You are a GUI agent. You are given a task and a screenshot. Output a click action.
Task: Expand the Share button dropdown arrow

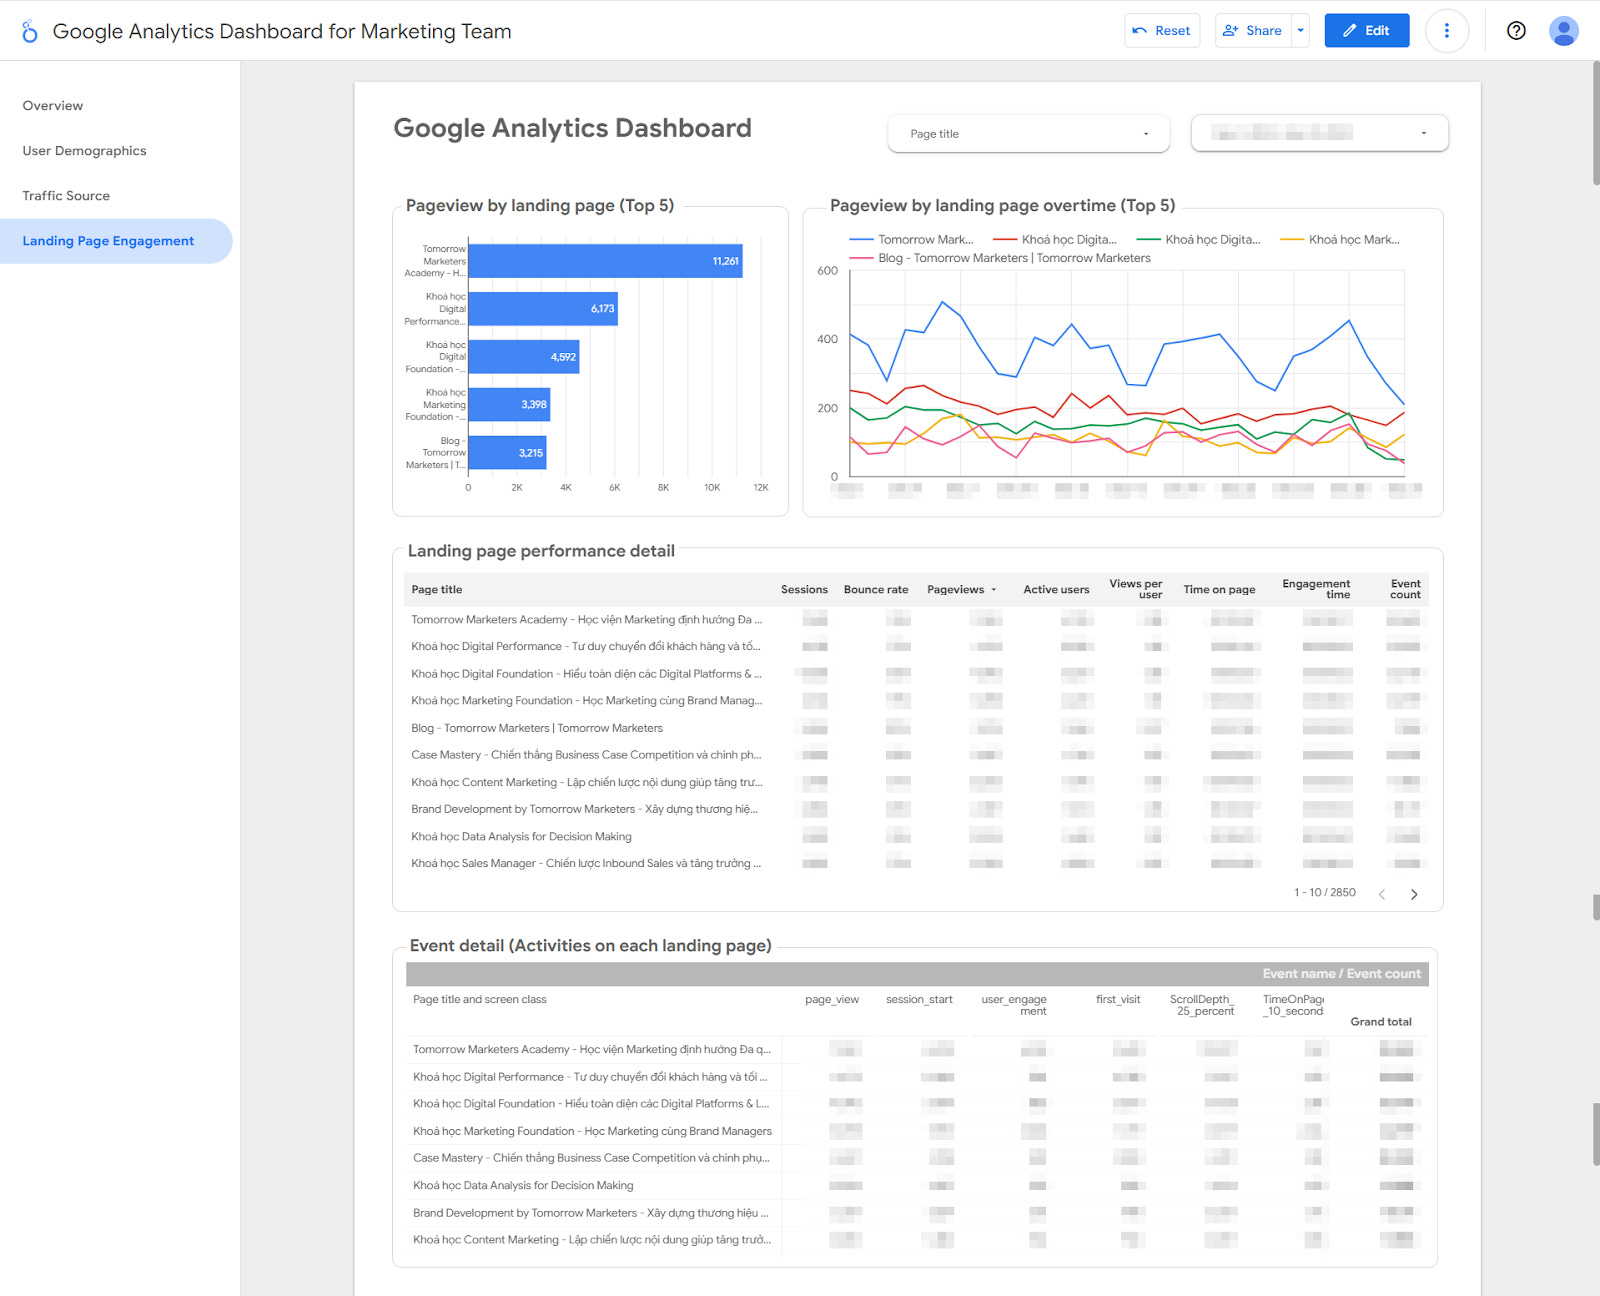[1300, 30]
